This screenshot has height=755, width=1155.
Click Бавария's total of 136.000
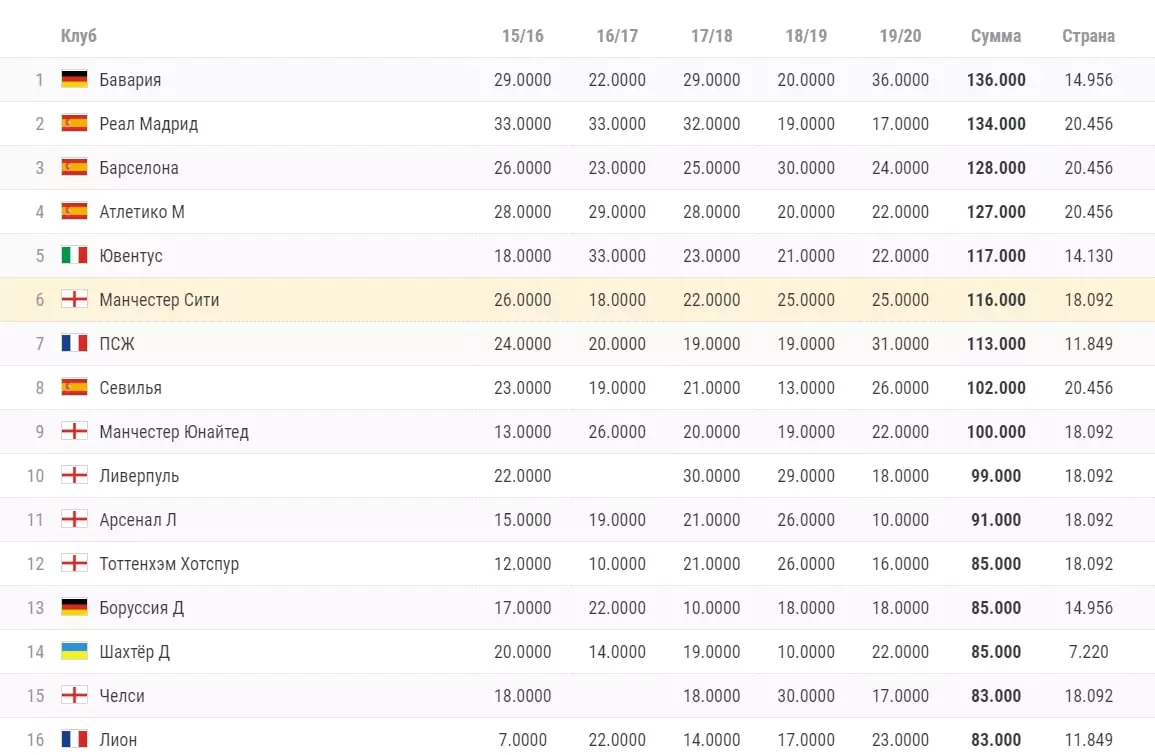coord(996,80)
